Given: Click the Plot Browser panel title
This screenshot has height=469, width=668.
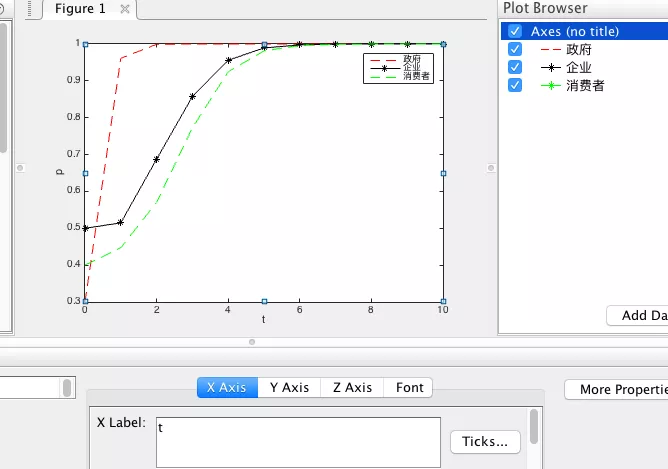Looking at the screenshot, I should coord(545,8).
